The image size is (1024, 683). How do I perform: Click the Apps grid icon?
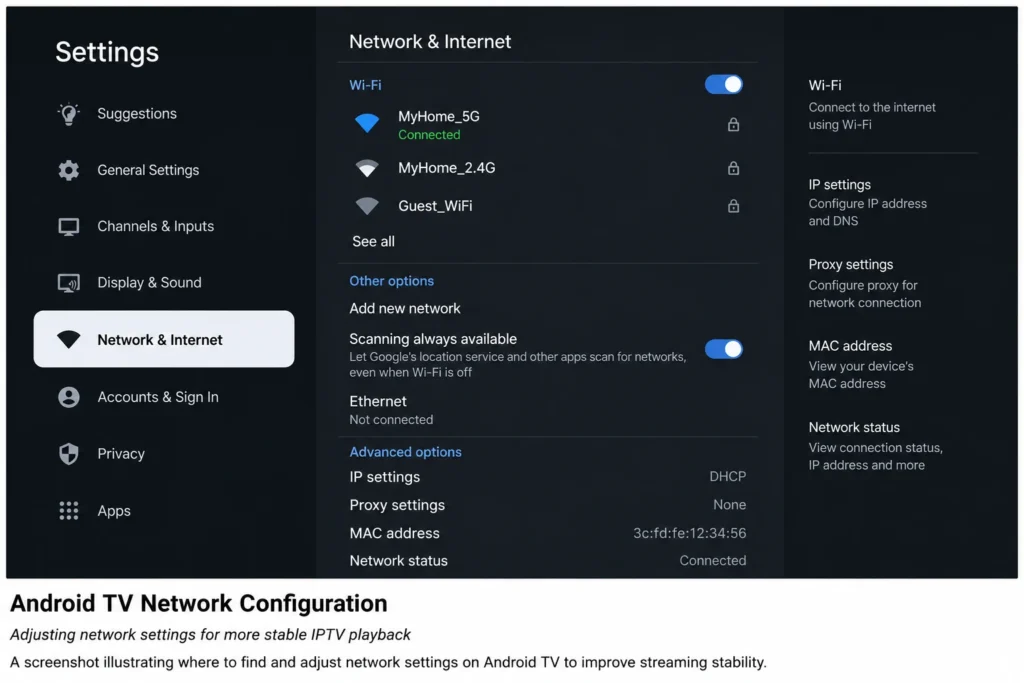tap(69, 511)
